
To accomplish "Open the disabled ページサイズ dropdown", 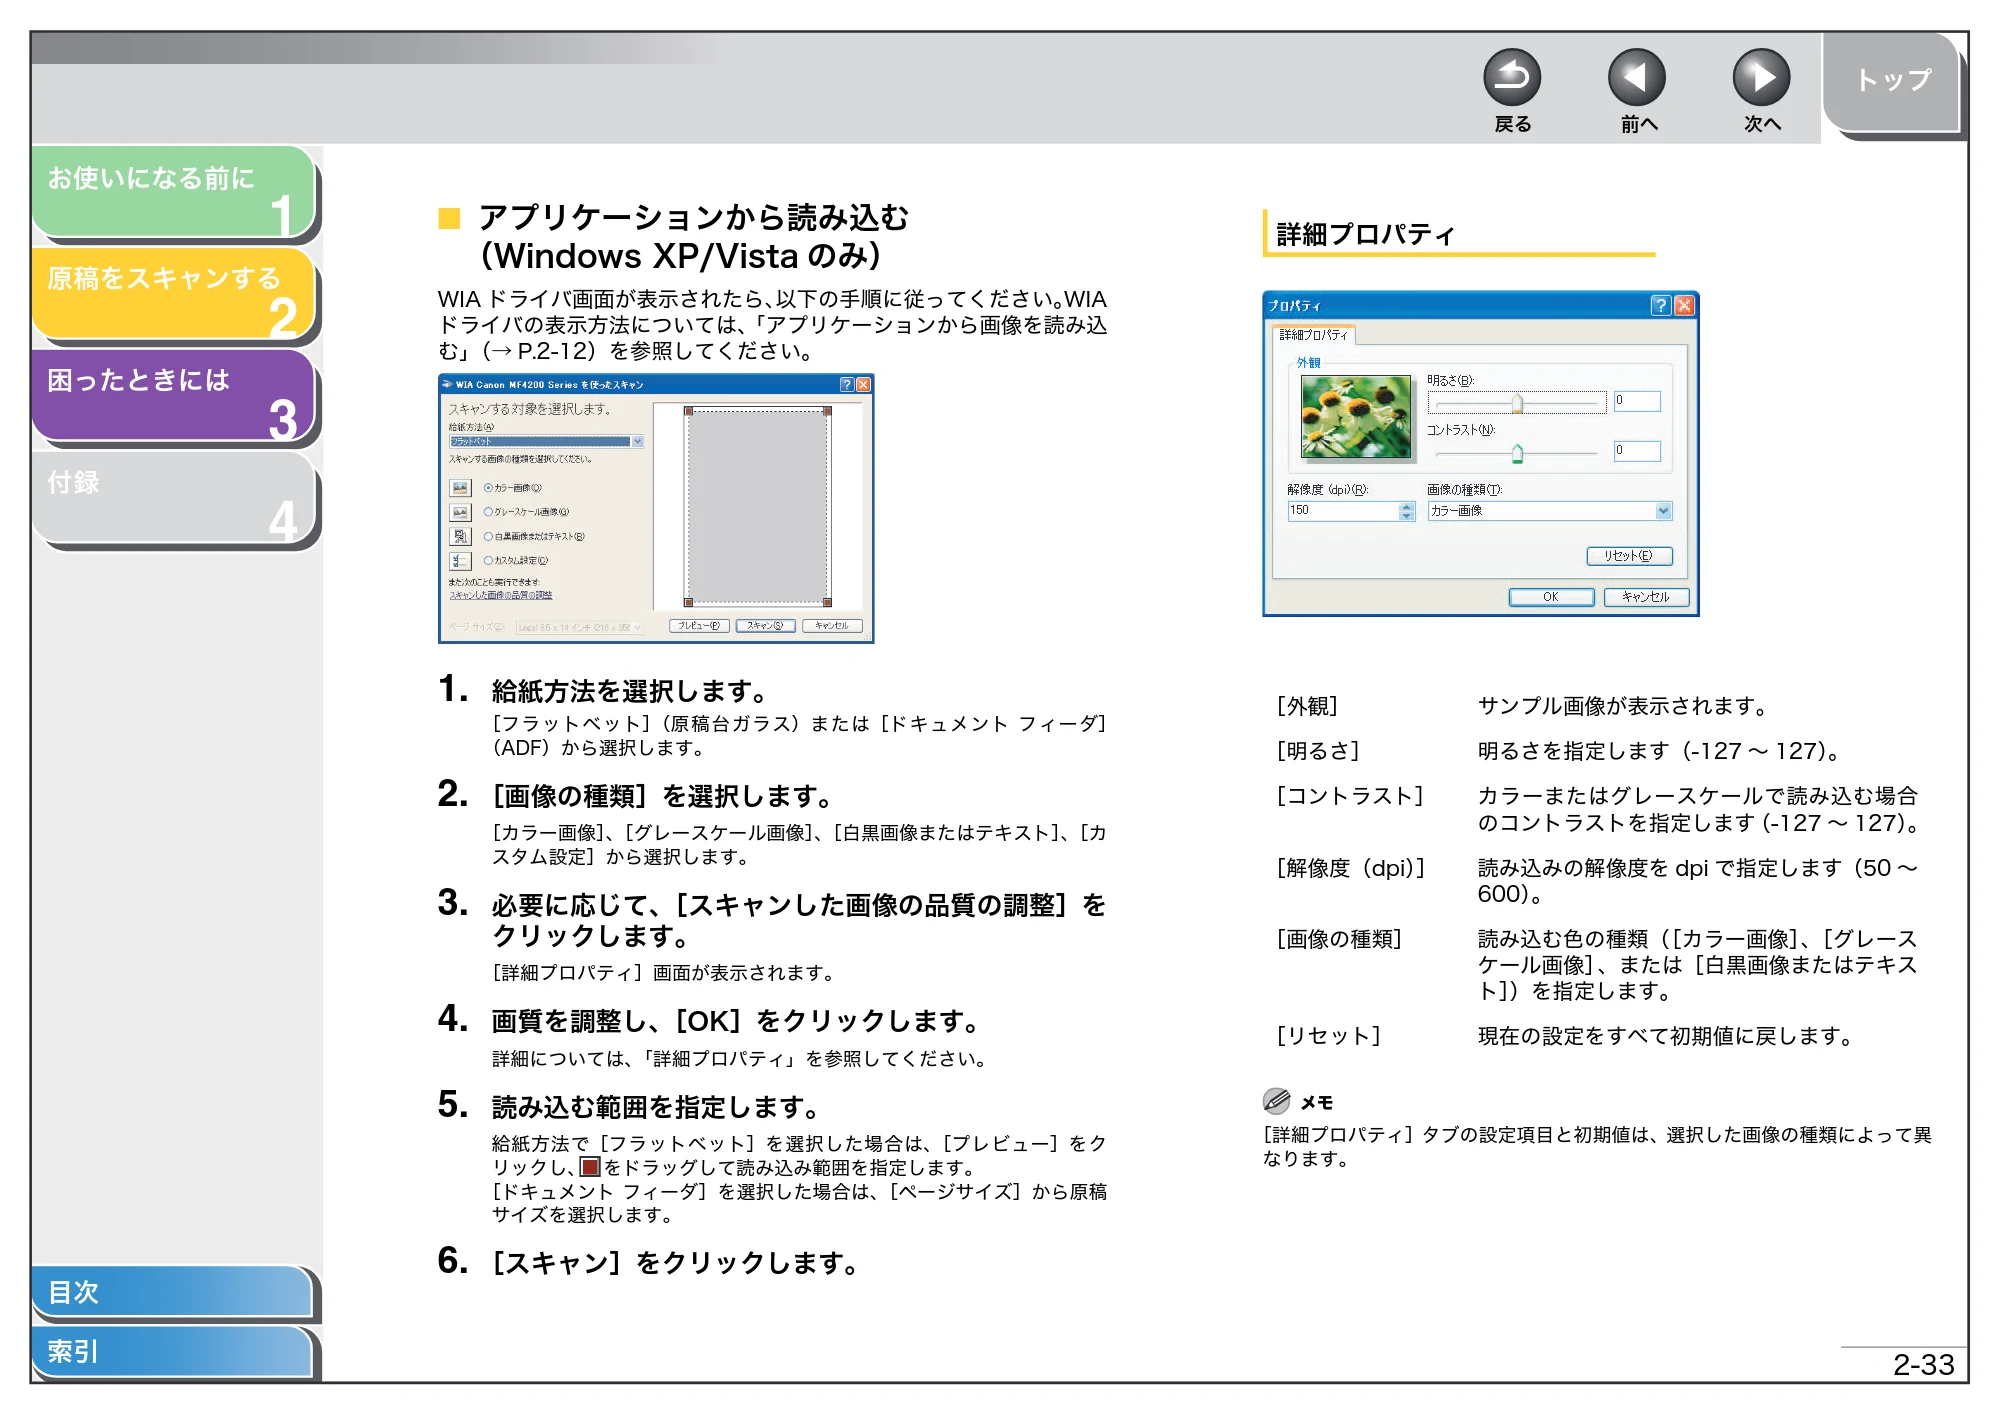I will click(x=579, y=627).
